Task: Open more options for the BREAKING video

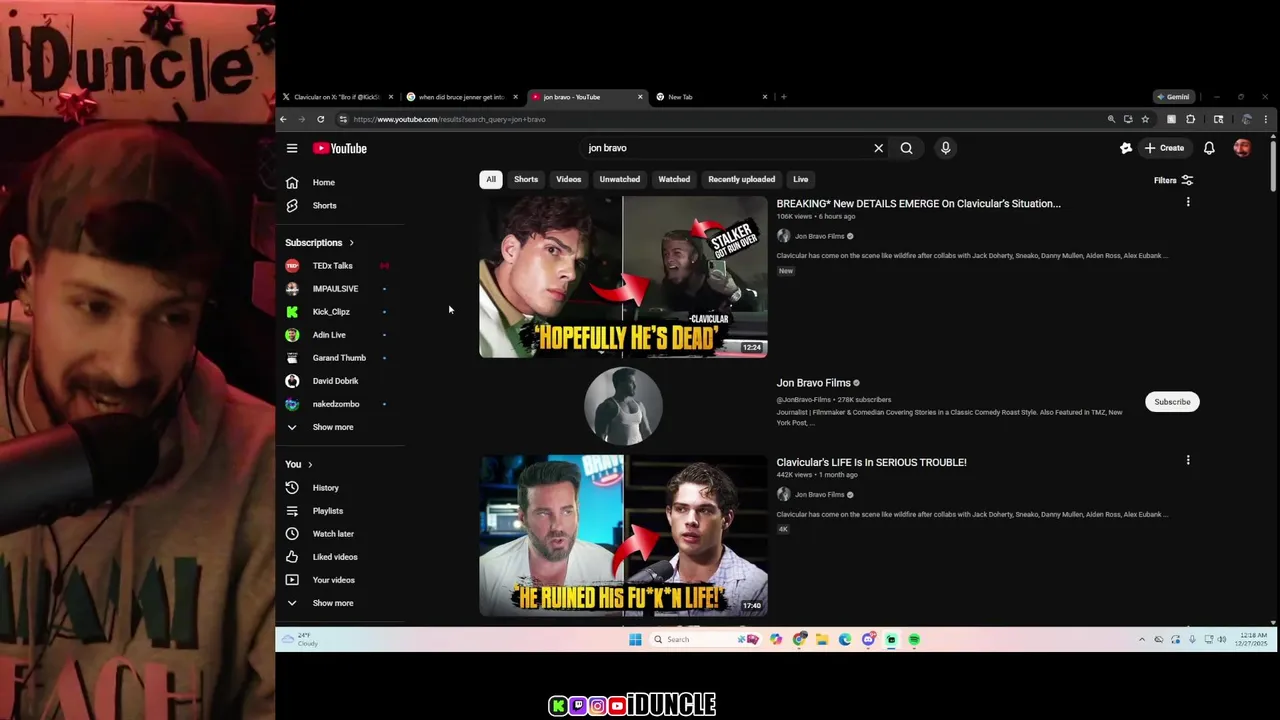Action: [1188, 202]
